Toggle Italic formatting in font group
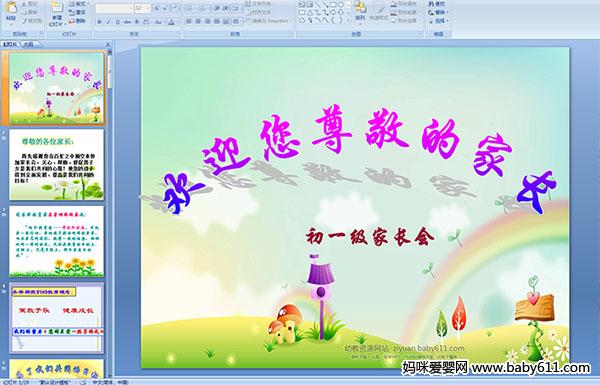The image size is (600, 385). (108, 22)
